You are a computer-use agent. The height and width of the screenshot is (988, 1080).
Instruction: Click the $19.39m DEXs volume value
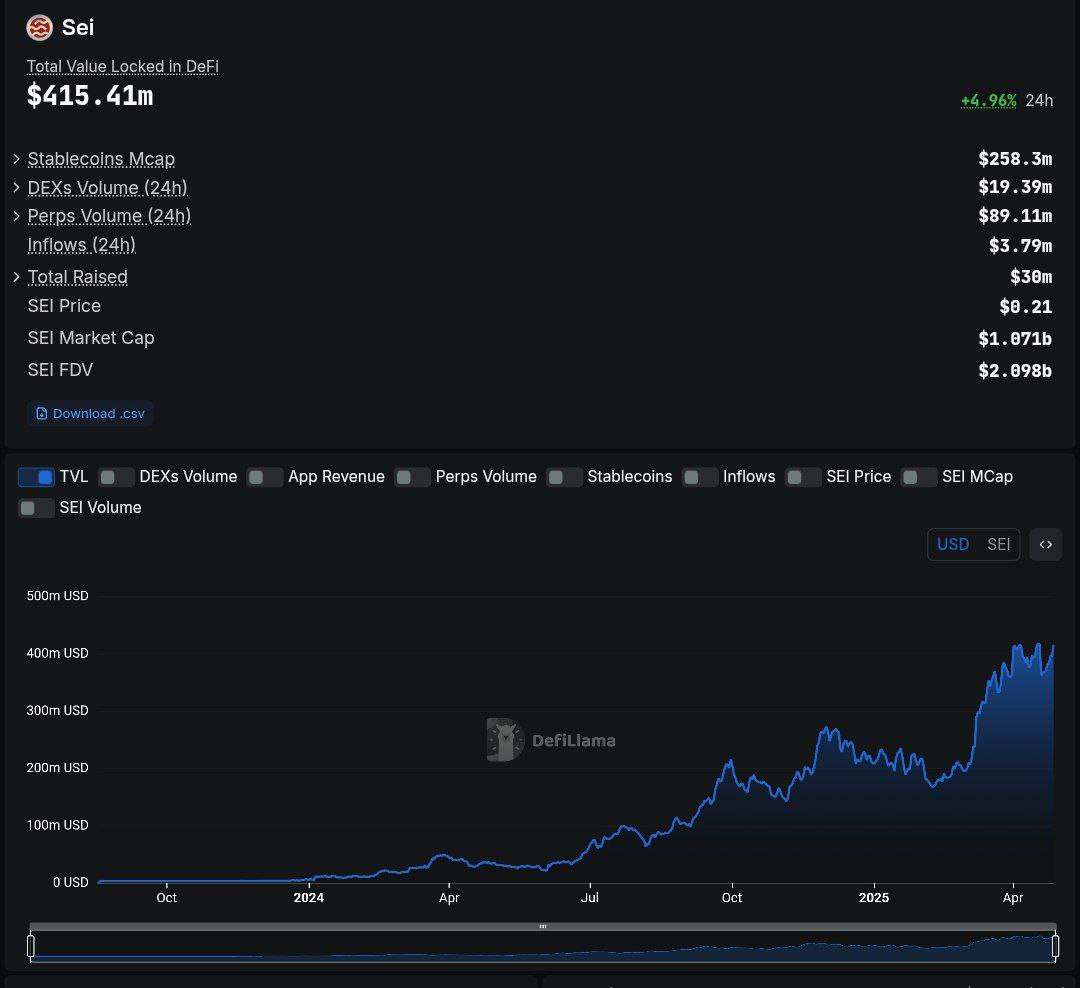pos(1015,187)
